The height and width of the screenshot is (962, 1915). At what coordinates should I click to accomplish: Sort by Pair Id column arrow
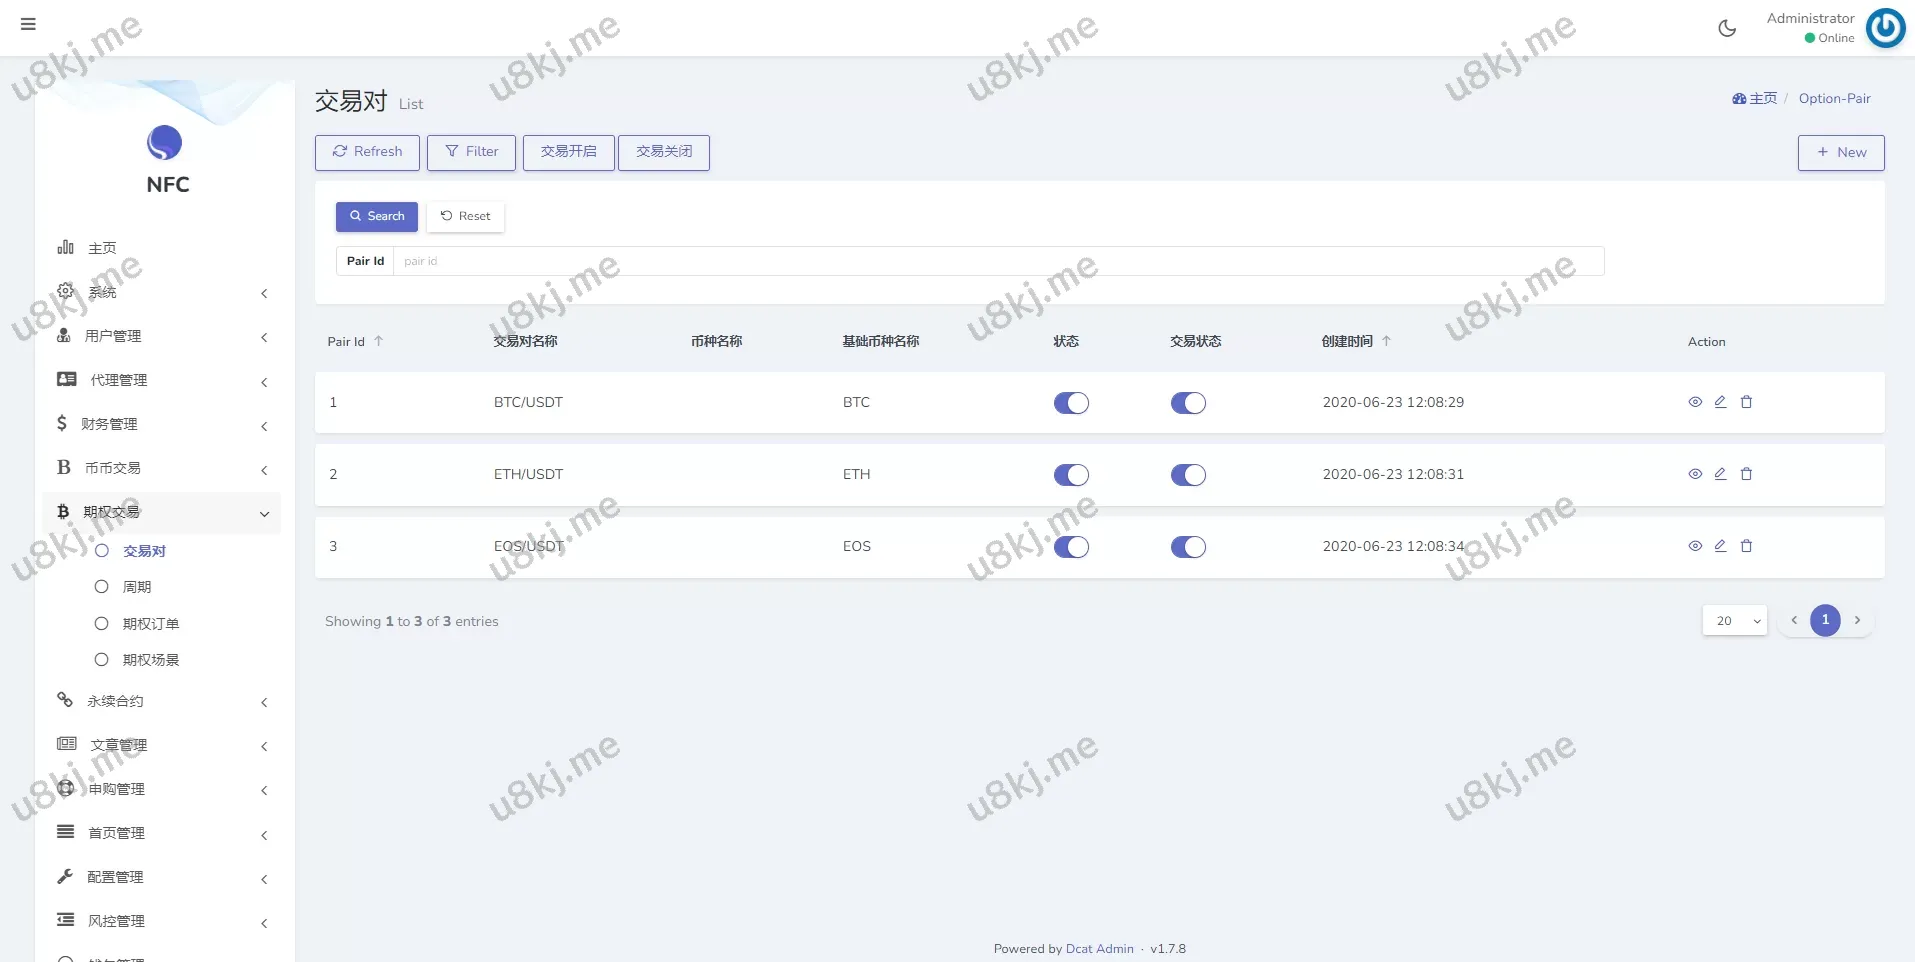(379, 341)
